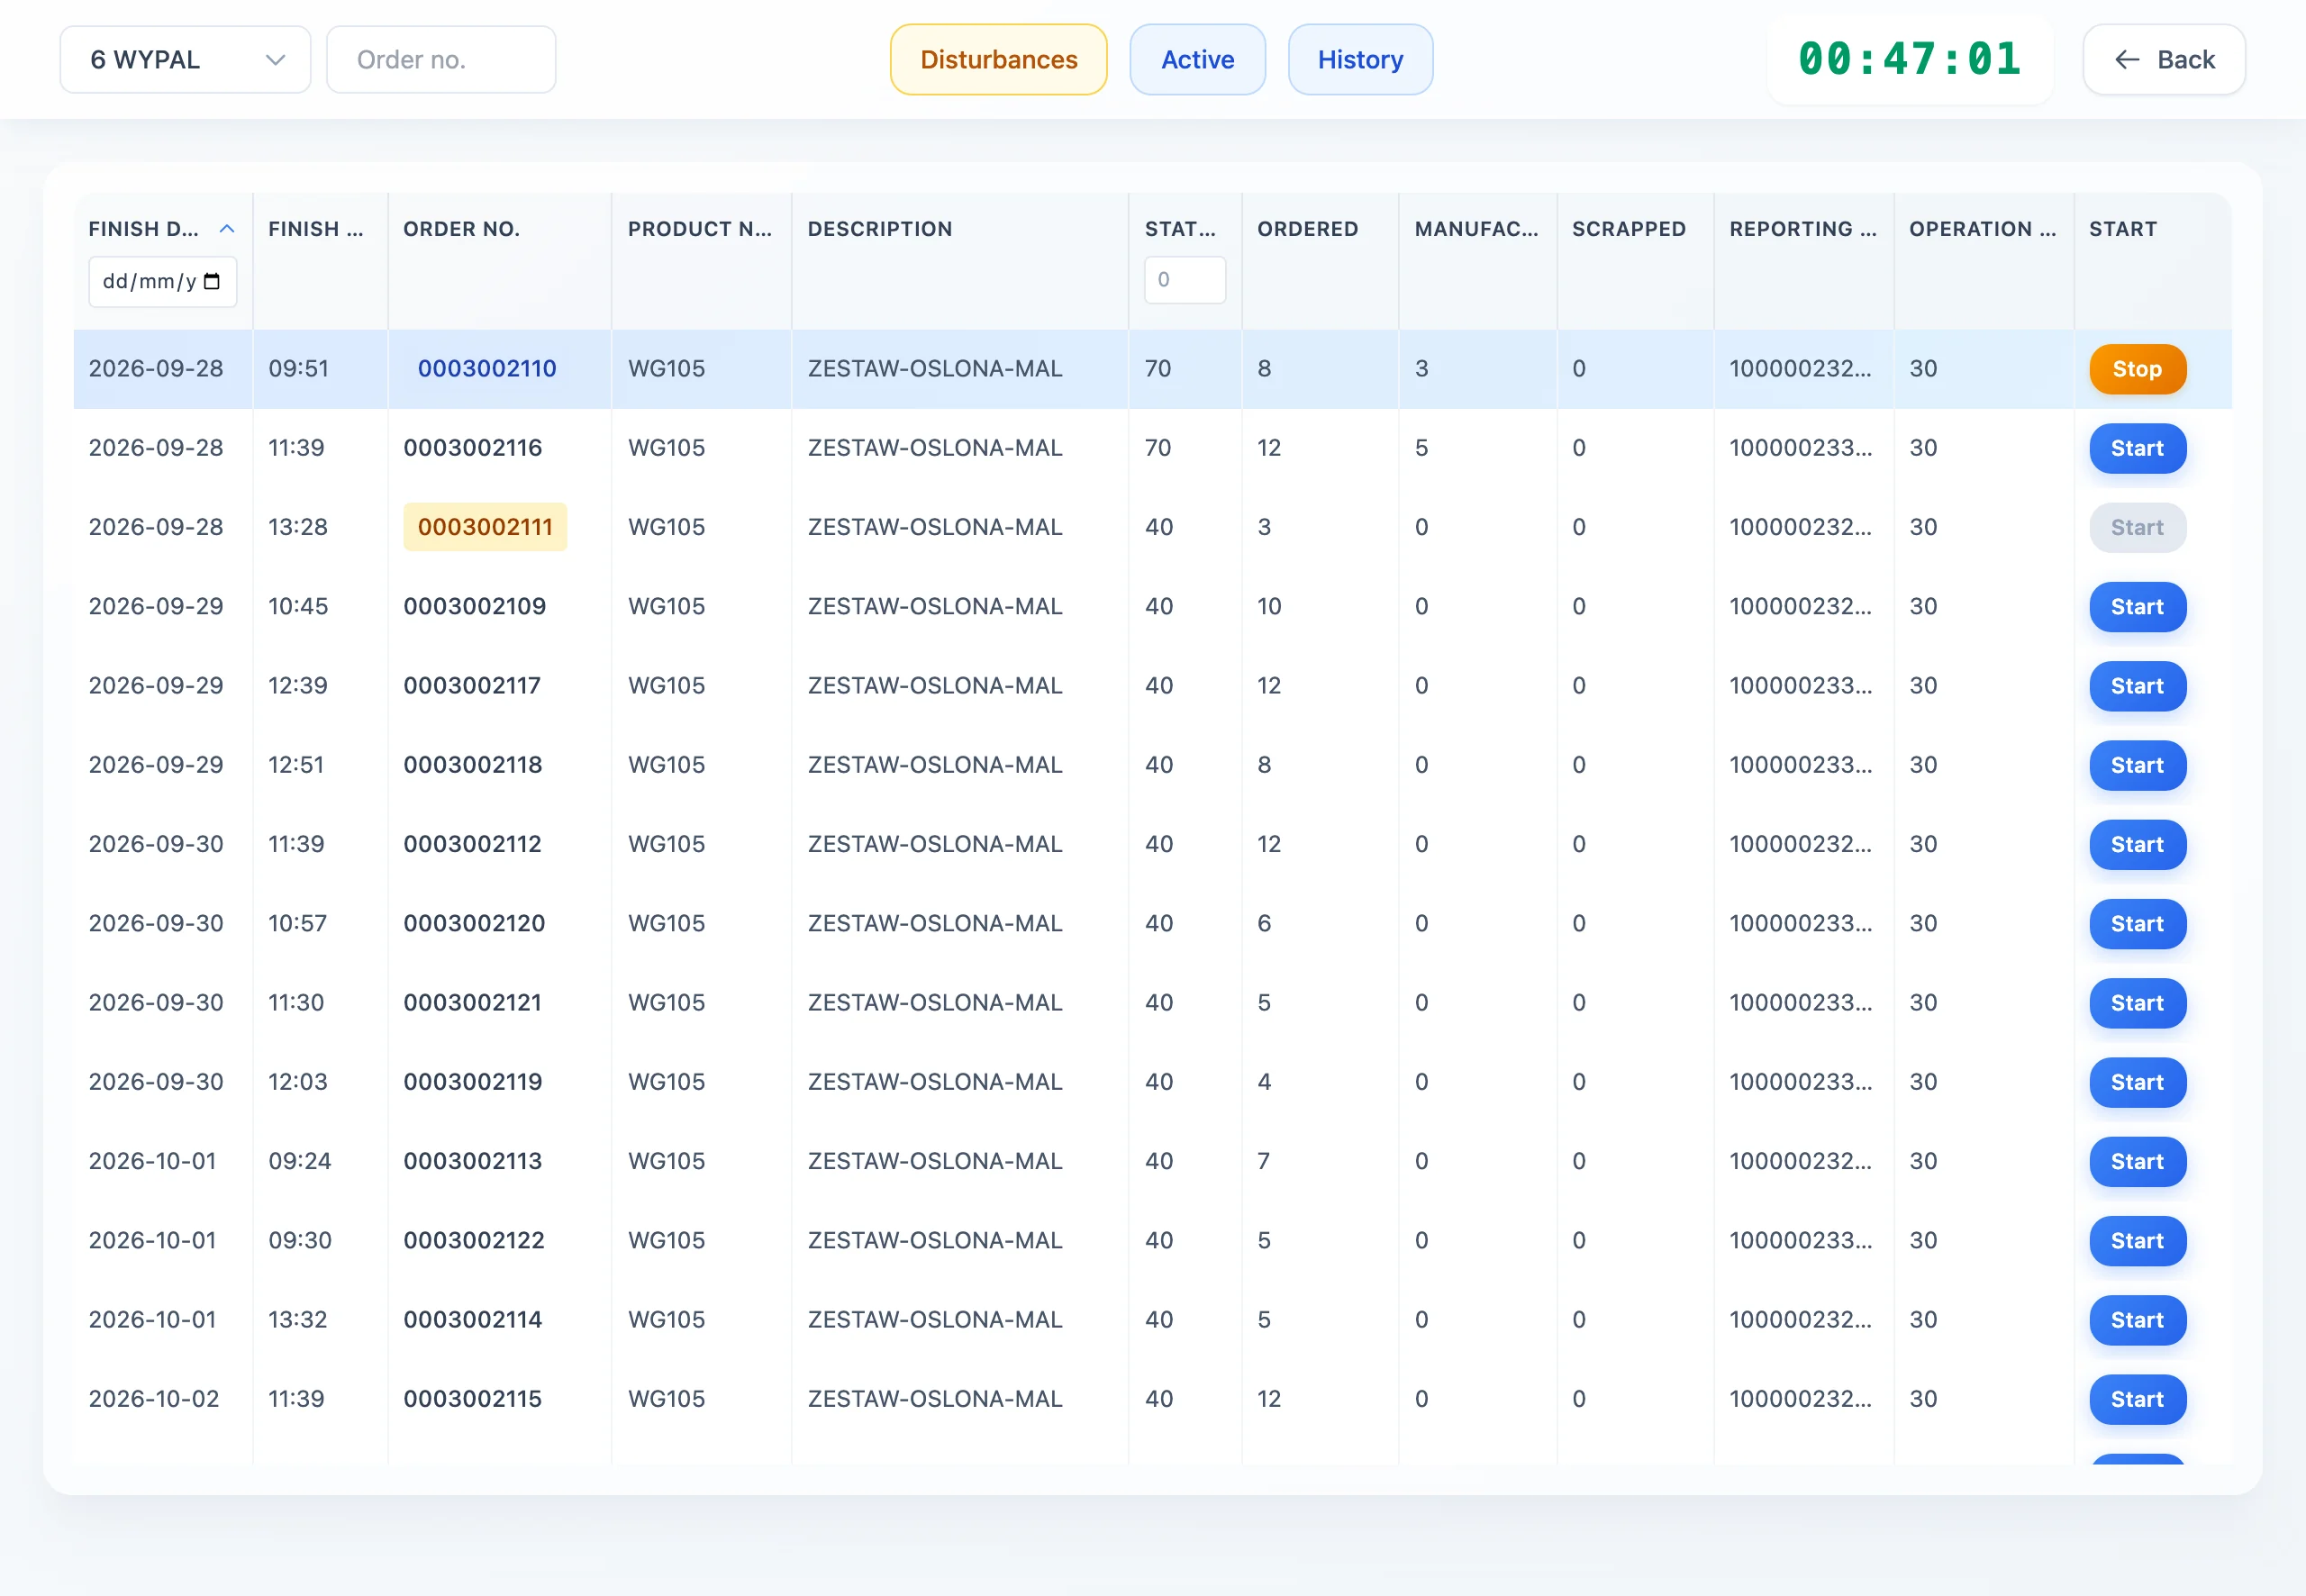Image resolution: width=2306 pixels, height=1596 pixels.
Task: Start order 0003002113
Action: tap(2137, 1161)
